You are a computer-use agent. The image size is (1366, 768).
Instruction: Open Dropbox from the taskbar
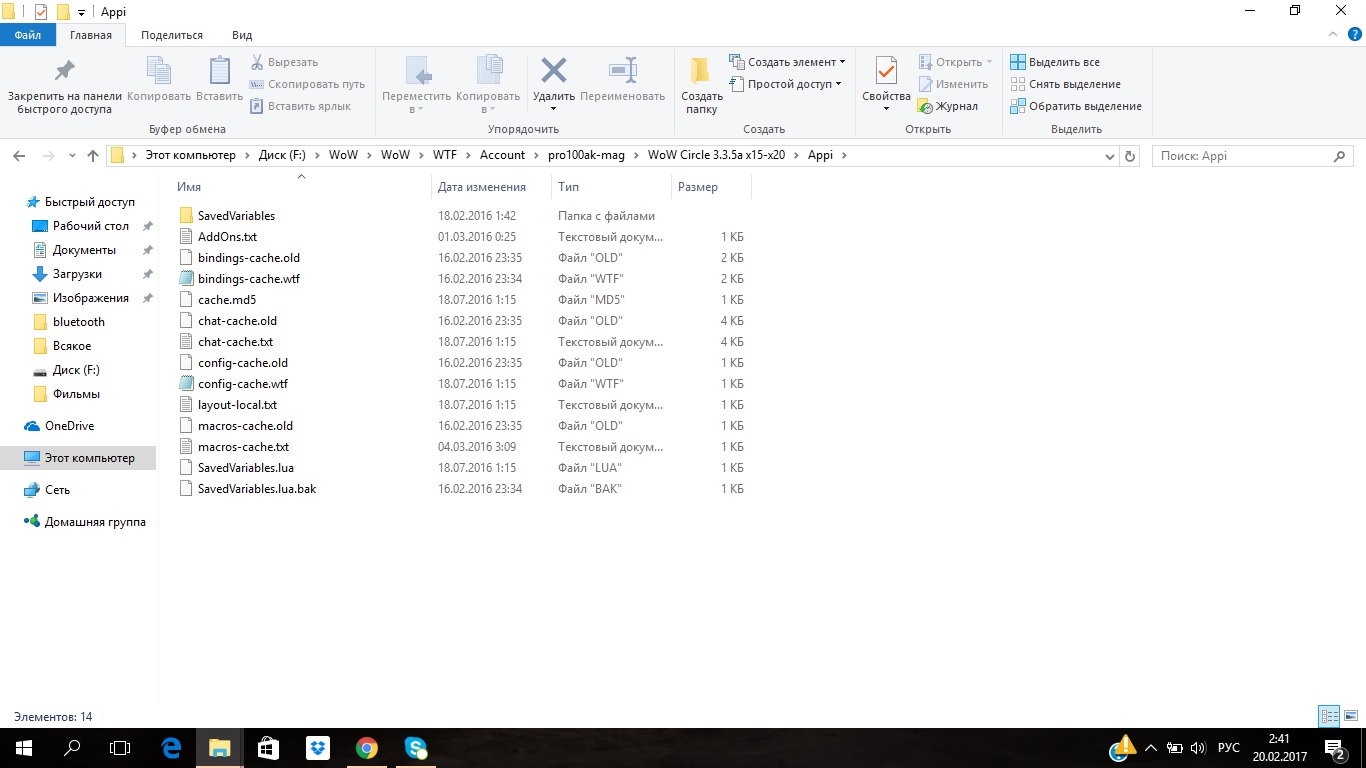[x=318, y=748]
